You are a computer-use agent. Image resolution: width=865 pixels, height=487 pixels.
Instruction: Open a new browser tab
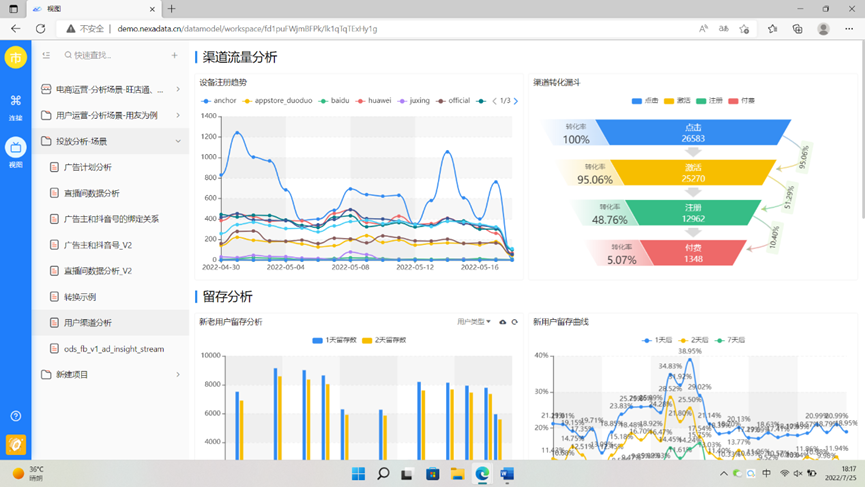tap(172, 9)
